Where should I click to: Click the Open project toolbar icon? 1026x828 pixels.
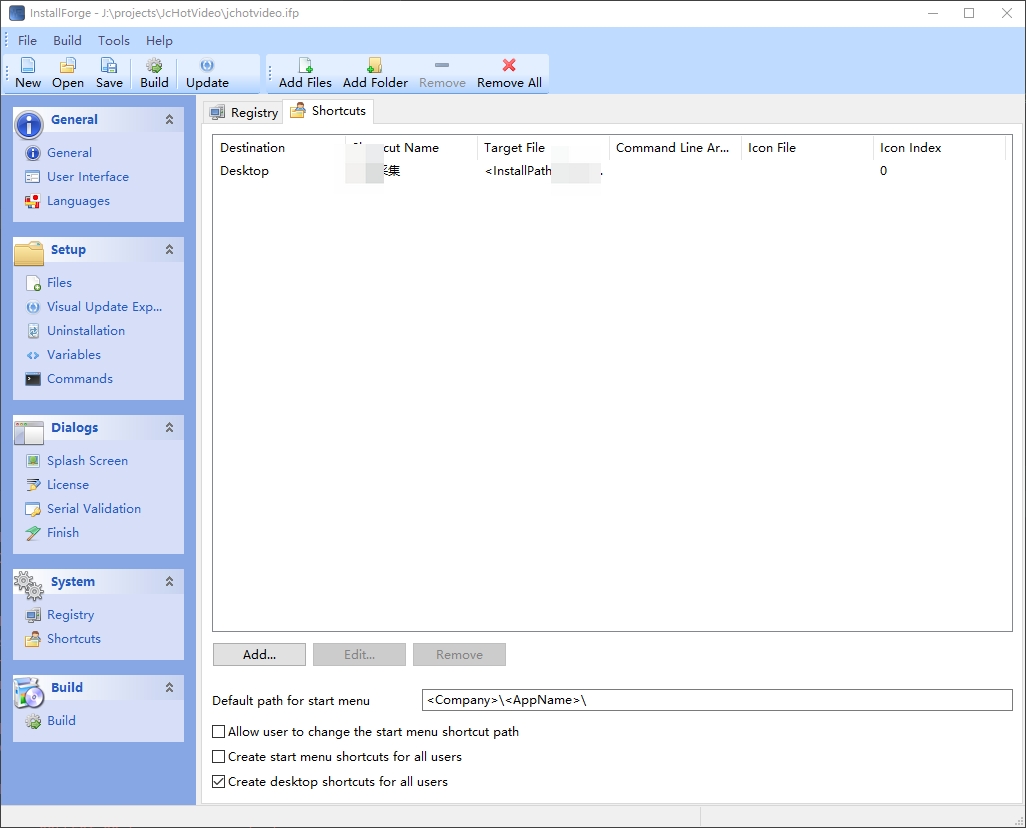[x=68, y=65]
